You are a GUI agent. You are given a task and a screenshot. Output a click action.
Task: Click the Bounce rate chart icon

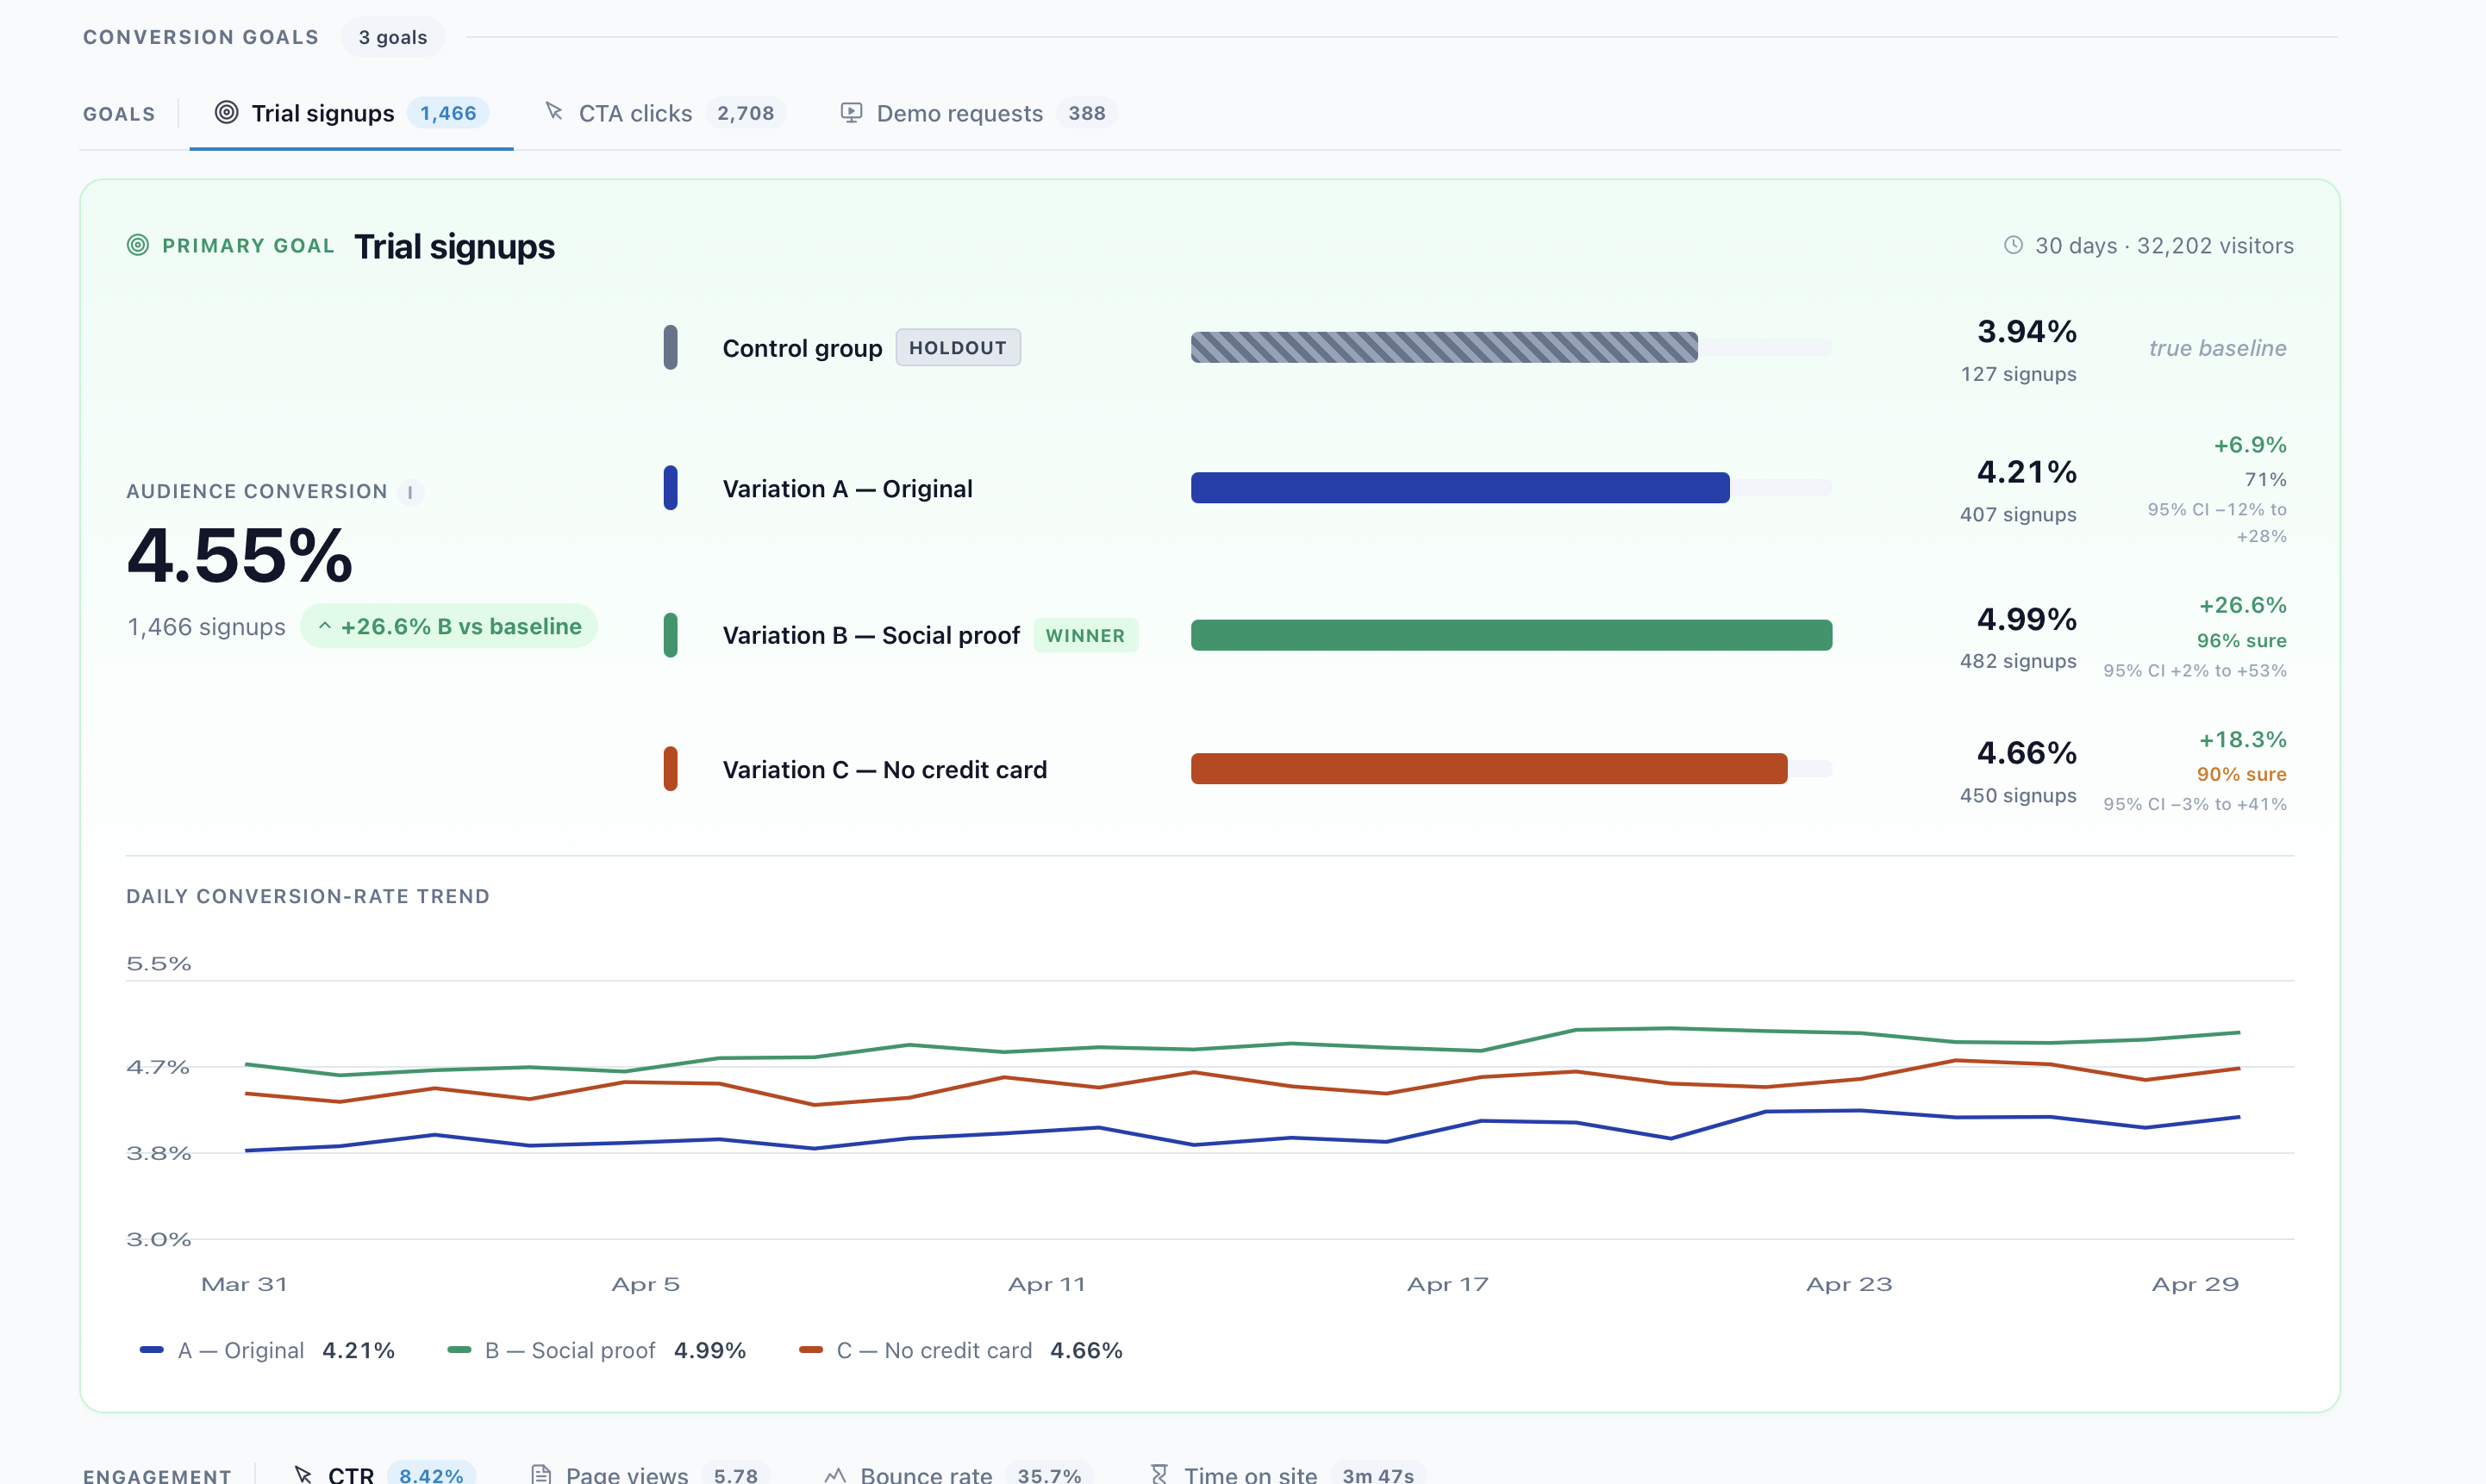point(835,1474)
